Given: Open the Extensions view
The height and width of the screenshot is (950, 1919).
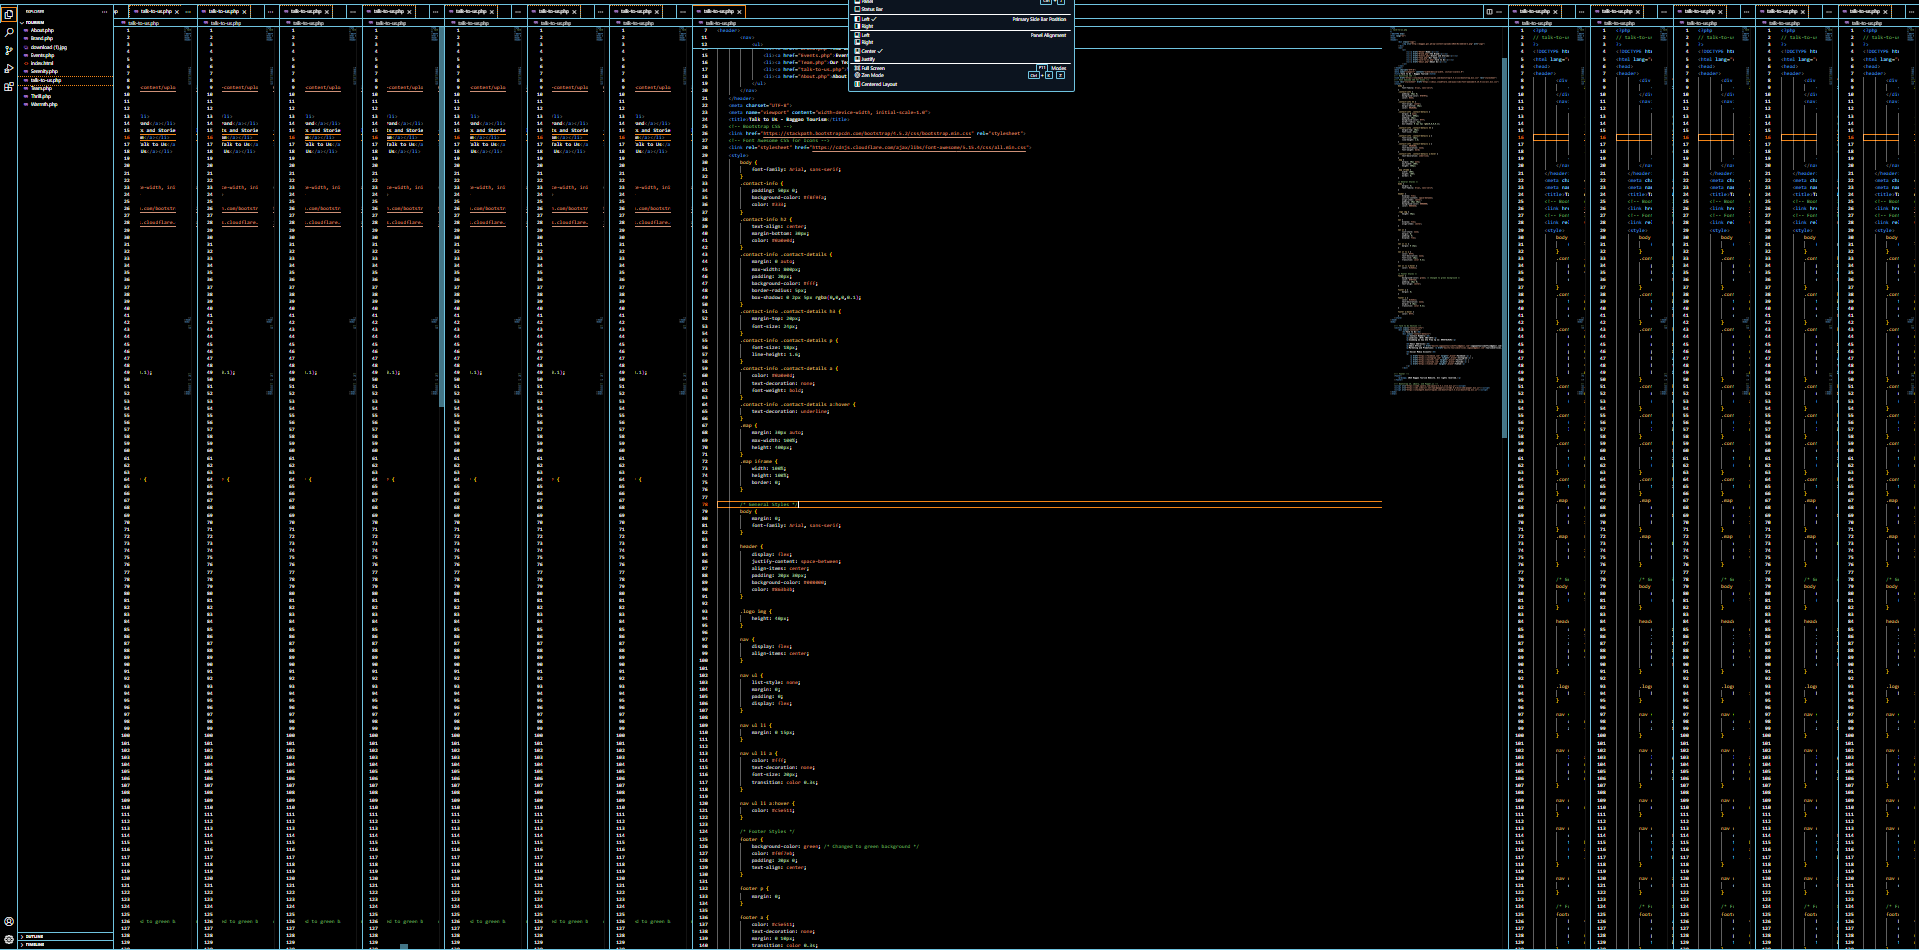Looking at the screenshot, I should point(9,86).
